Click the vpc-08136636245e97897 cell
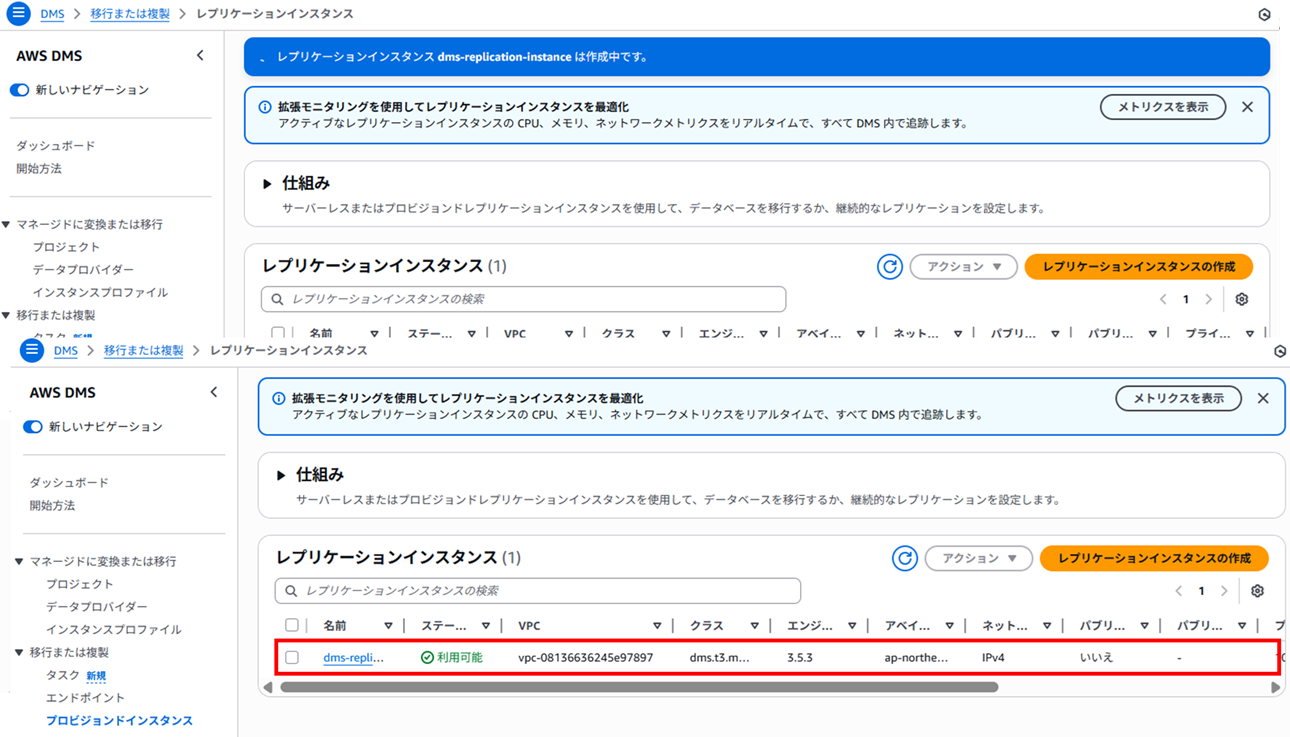Image resolution: width=1290 pixels, height=737 pixels. point(586,658)
